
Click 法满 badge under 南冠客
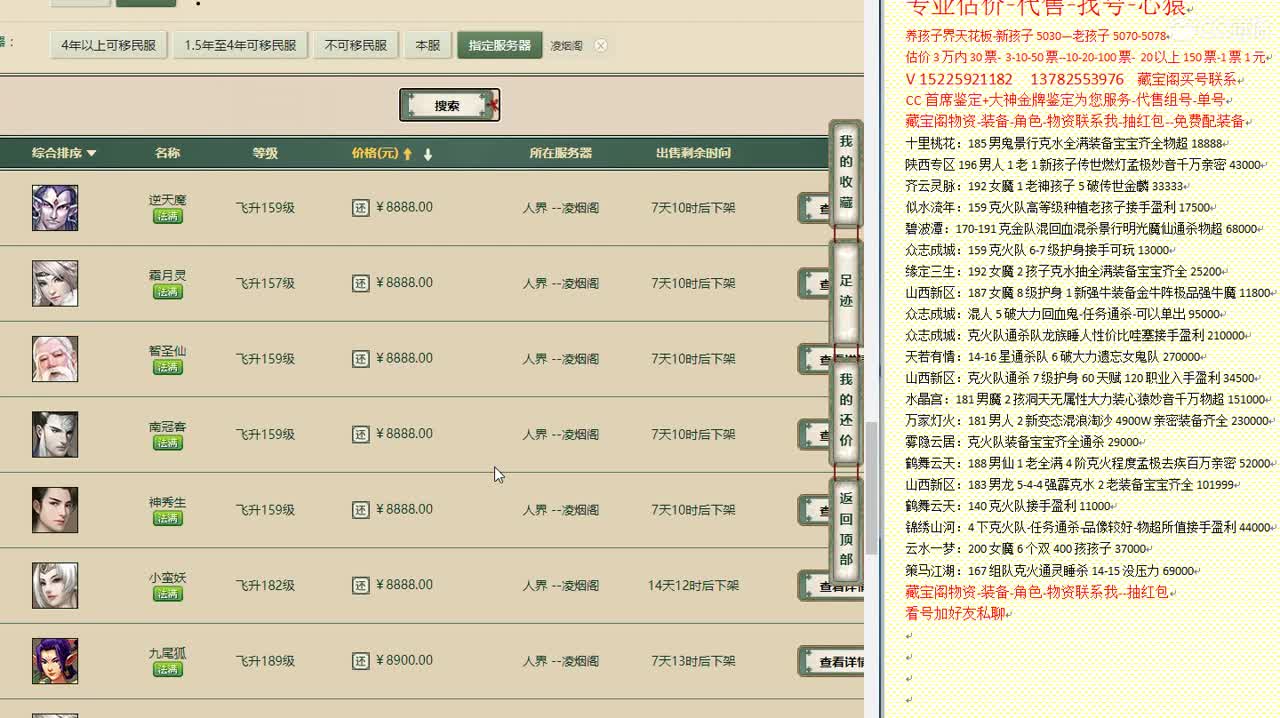click(168, 443)
